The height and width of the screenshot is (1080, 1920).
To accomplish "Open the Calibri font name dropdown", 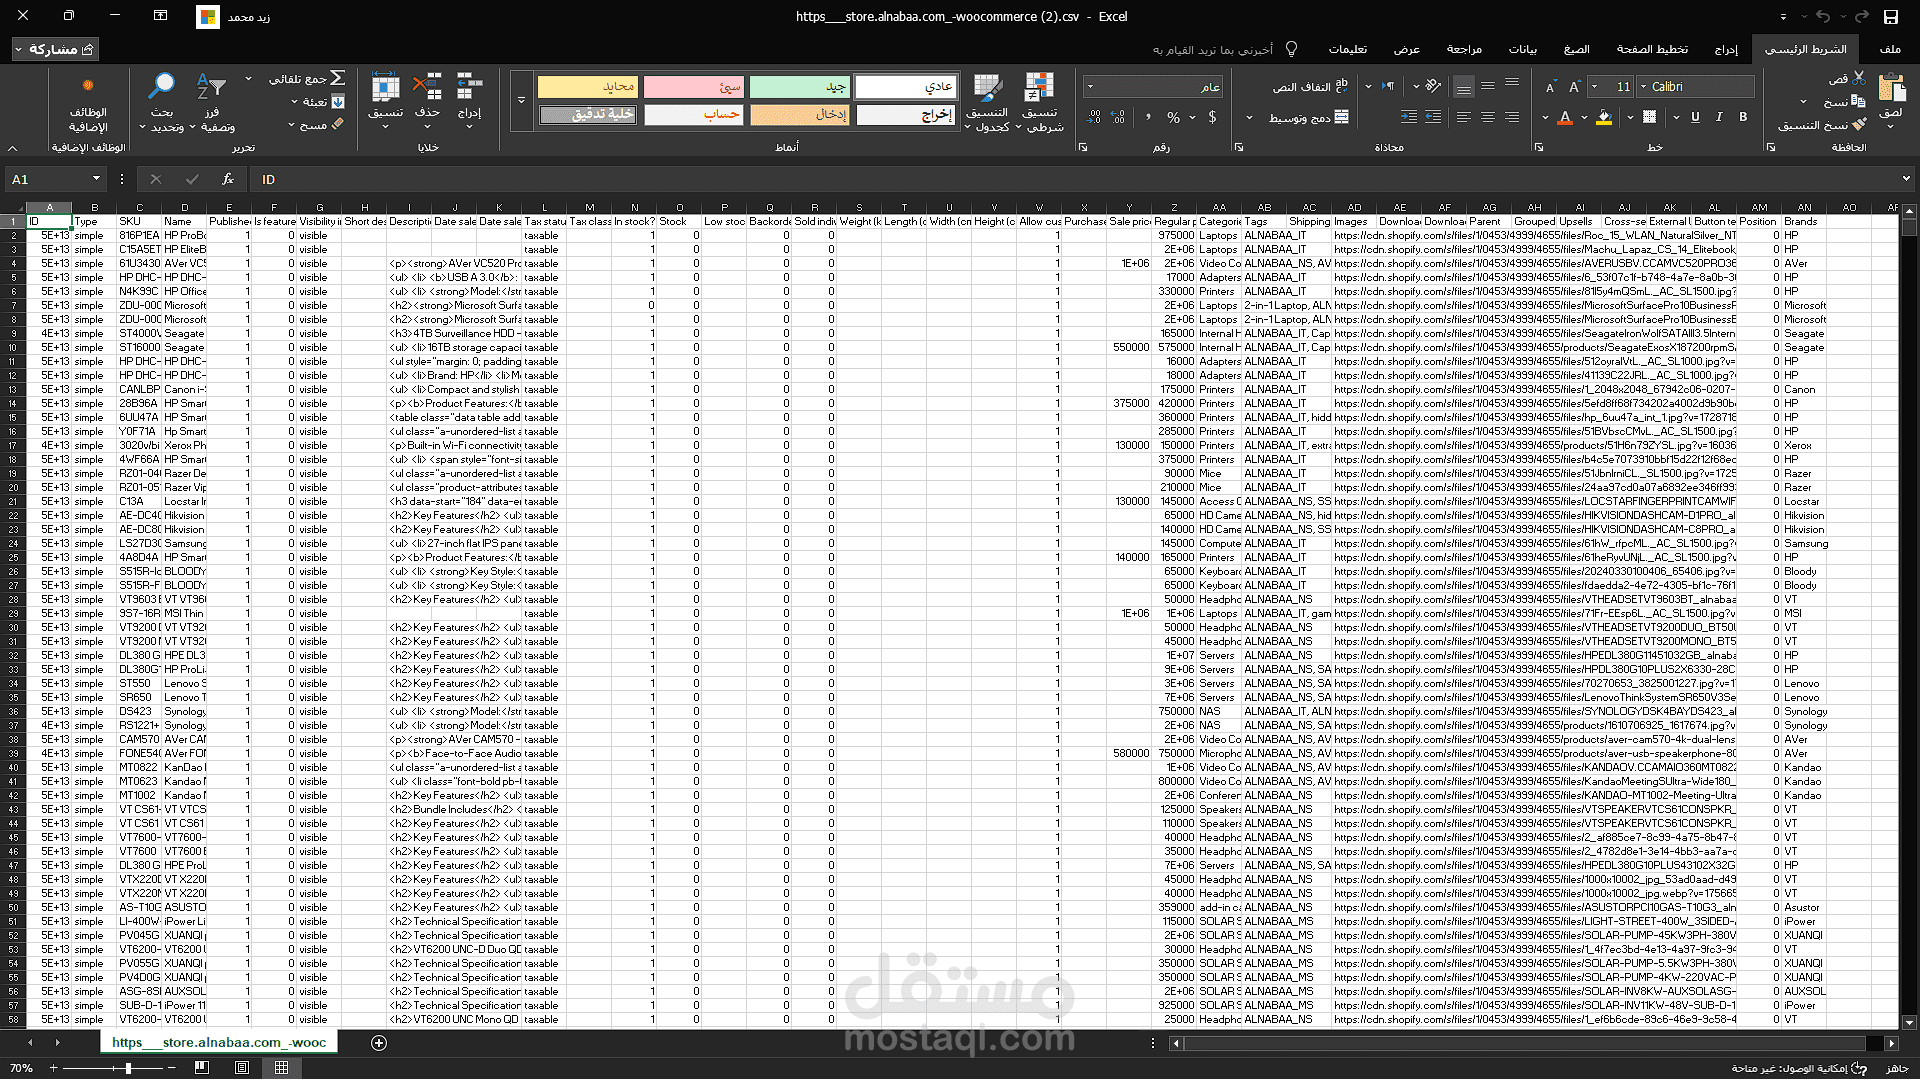I will [x=1643, y=87].
